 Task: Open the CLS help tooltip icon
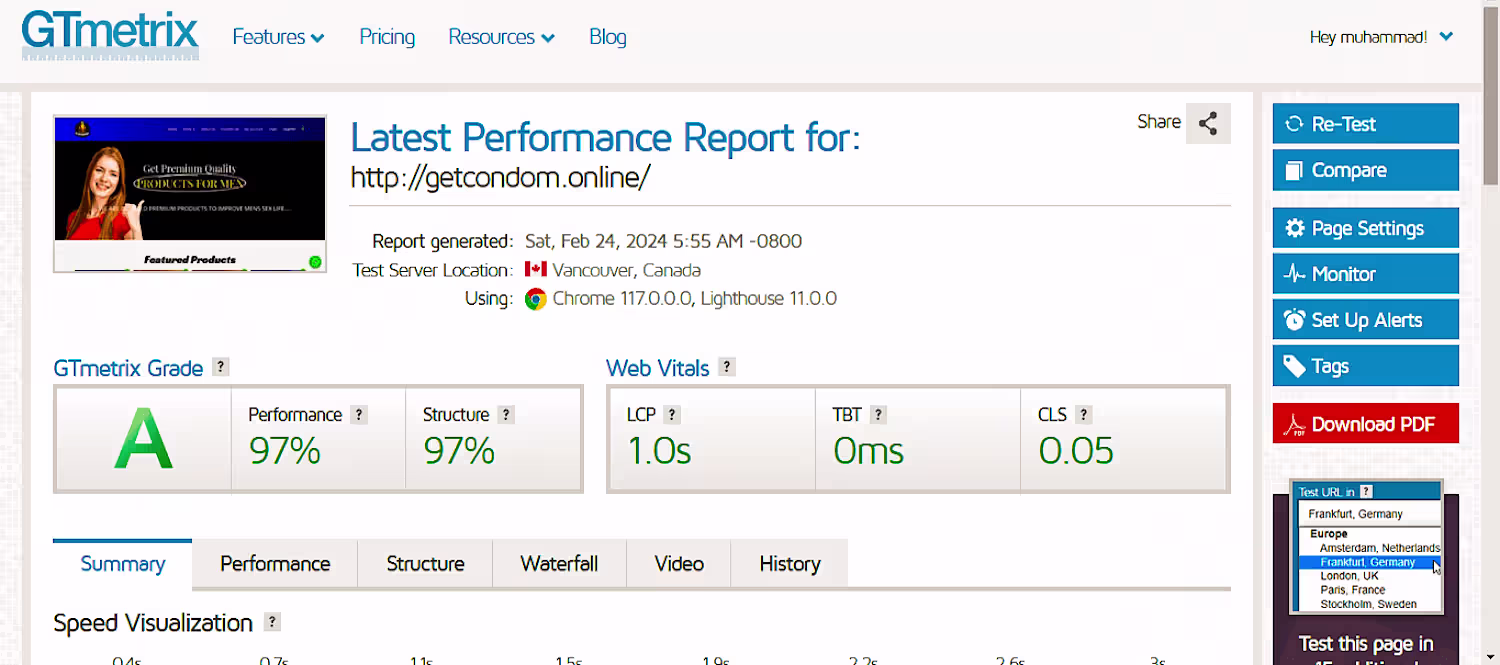tap(1084, 414)
